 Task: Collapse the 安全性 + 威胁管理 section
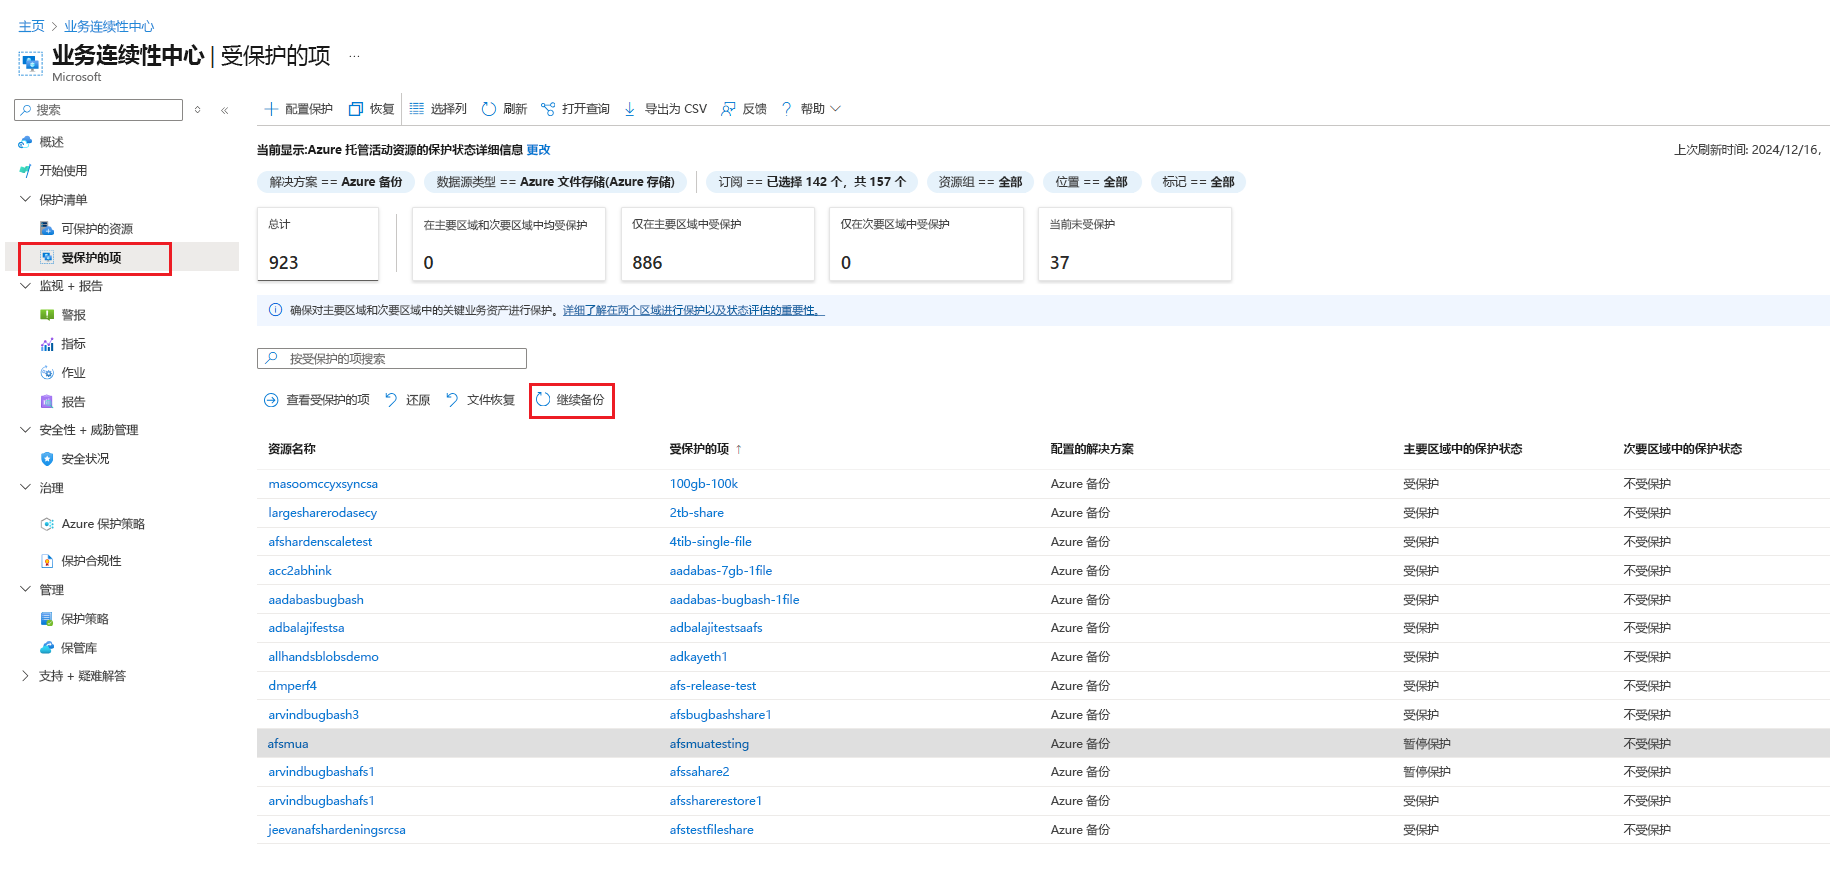click(x=25, y=430)
